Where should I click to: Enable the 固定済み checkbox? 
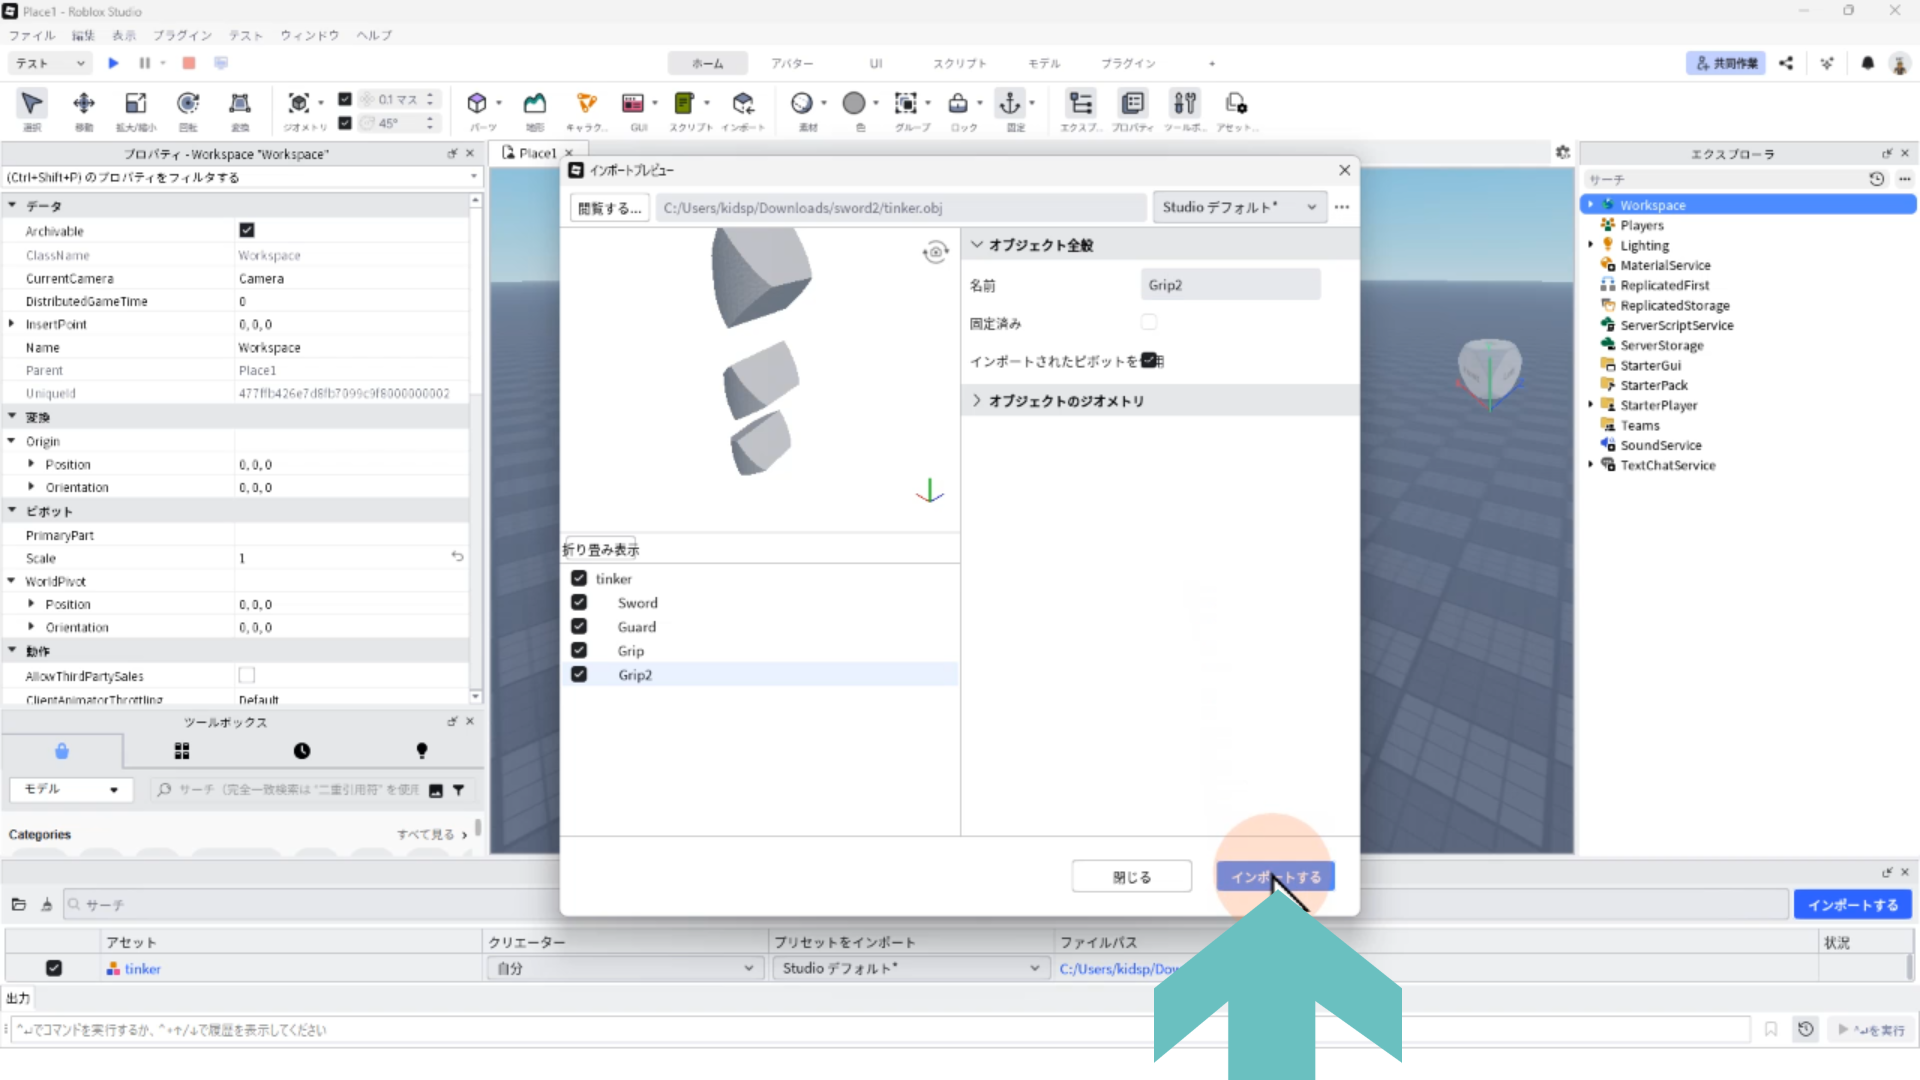[x=1149, y=323]
